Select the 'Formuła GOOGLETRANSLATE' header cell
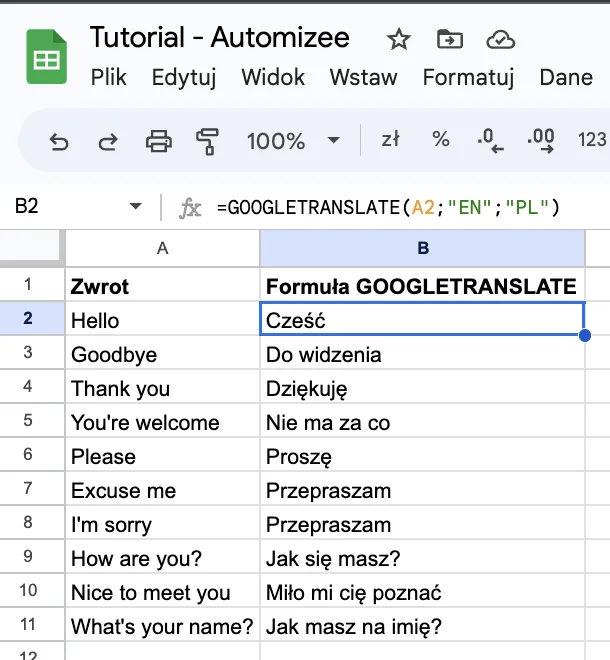The width and height of the screenshot is (610, 660). click(423, 285)
